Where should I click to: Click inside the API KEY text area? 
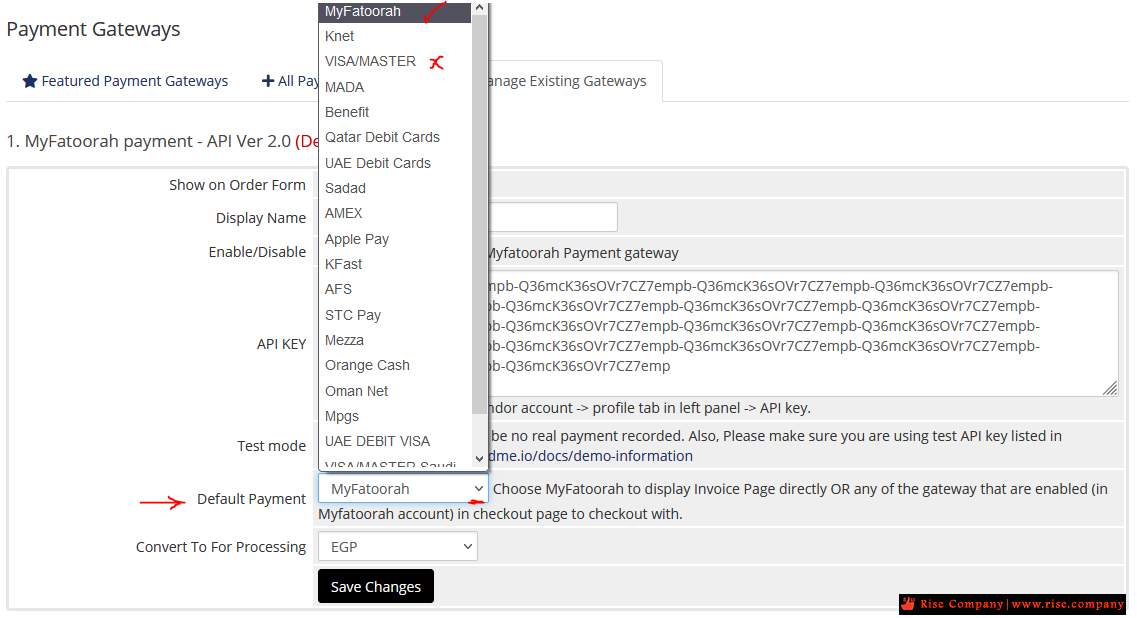click(x=802, y=334)
